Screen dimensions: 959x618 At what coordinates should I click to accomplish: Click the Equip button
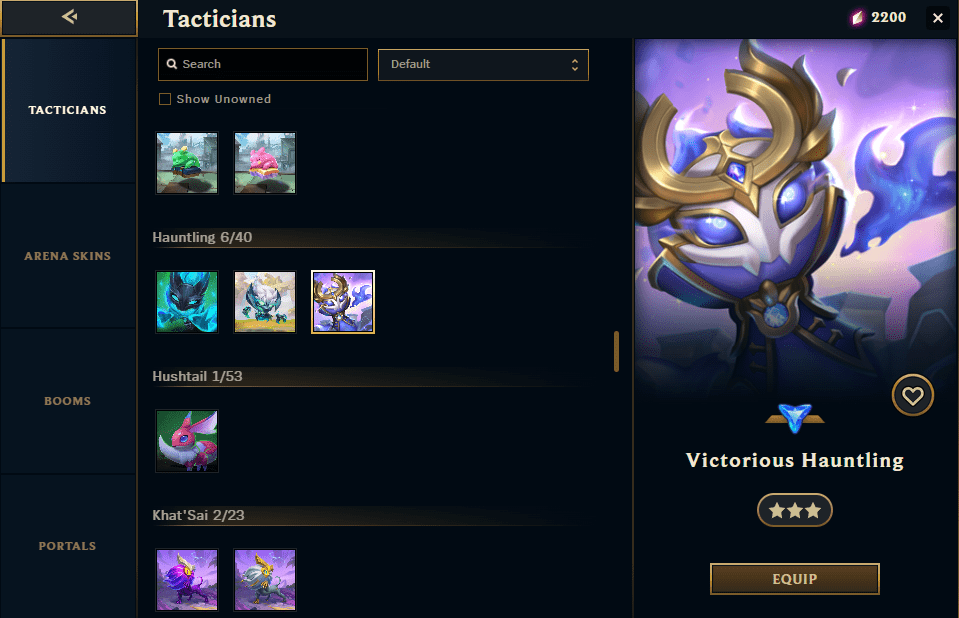[794, 579]
